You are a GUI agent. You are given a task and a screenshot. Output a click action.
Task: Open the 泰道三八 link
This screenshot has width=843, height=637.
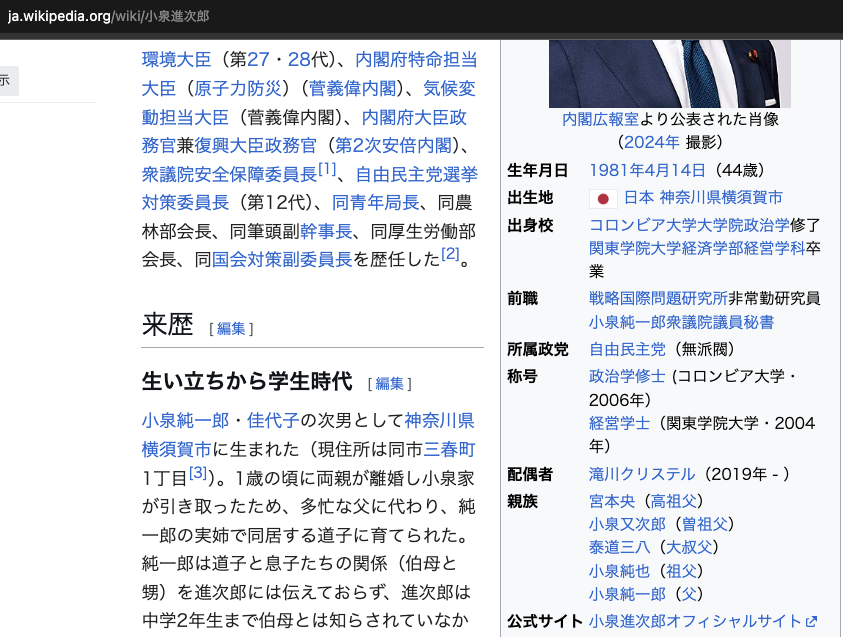[x=620, y=547]
